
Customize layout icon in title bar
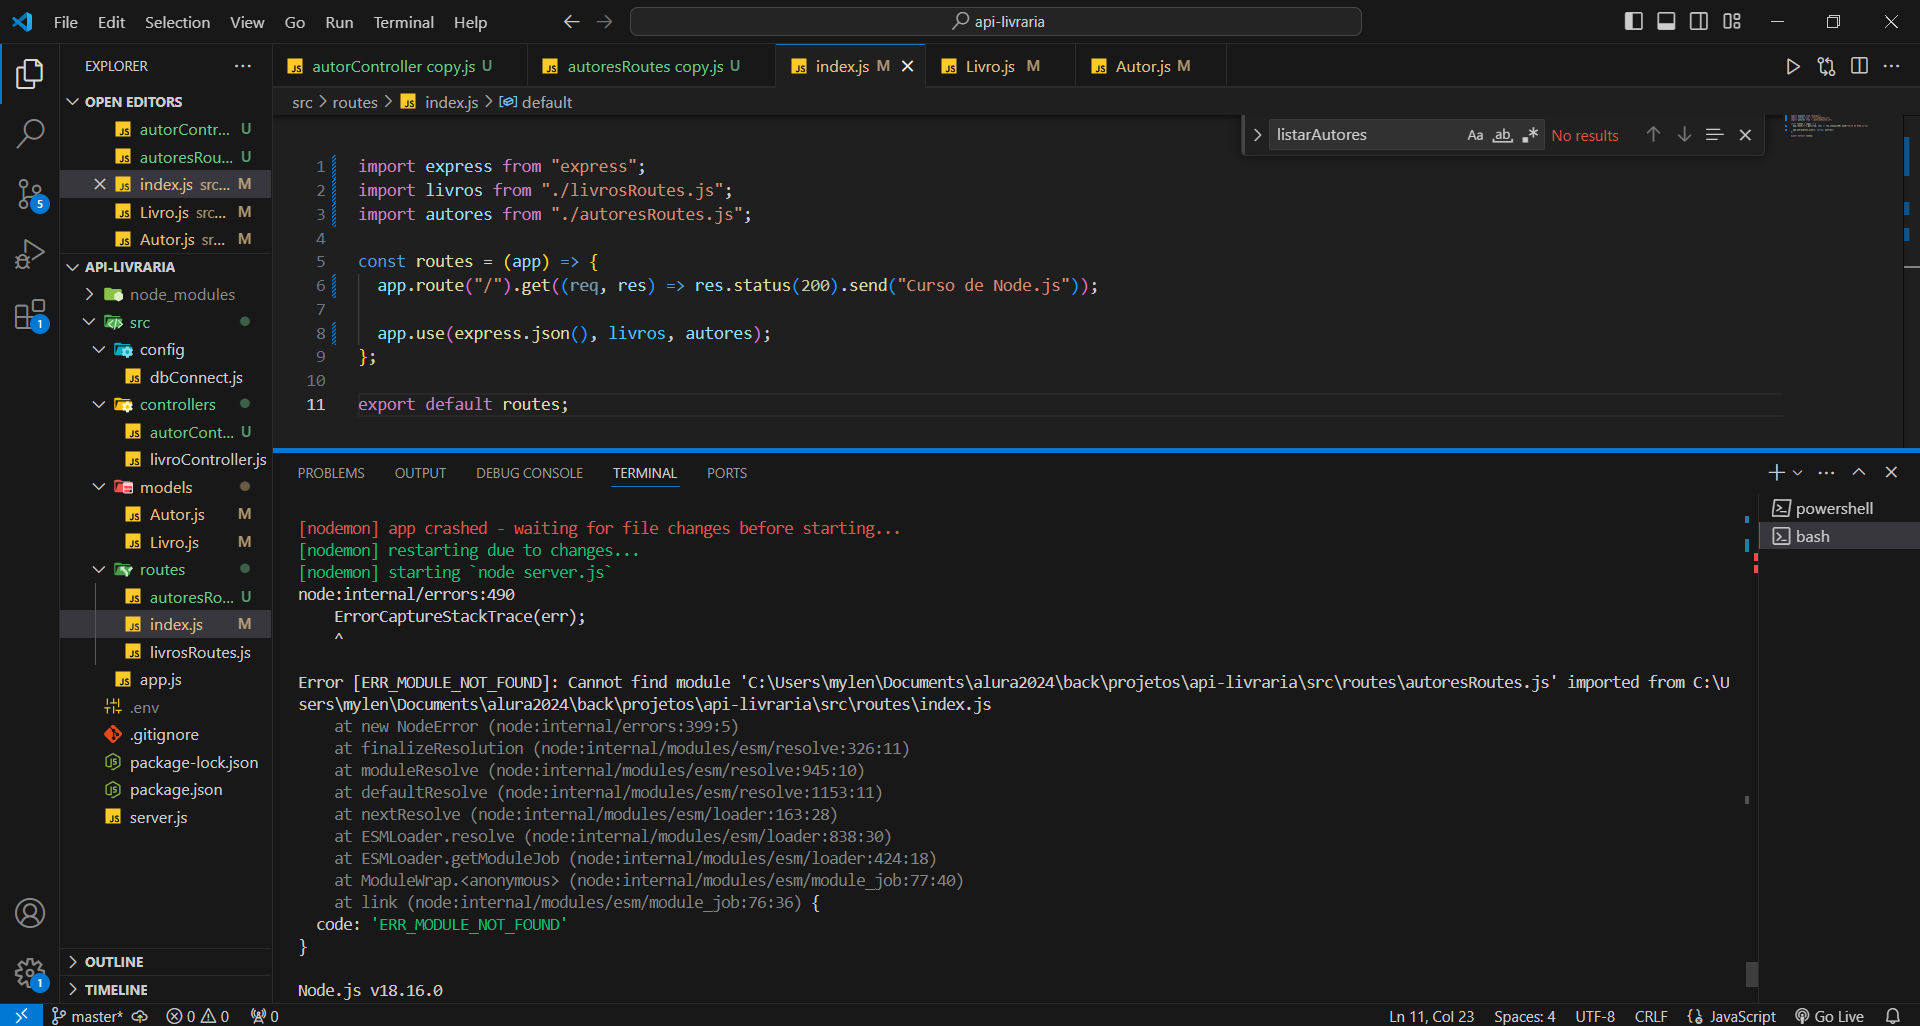coord(1732,21)
